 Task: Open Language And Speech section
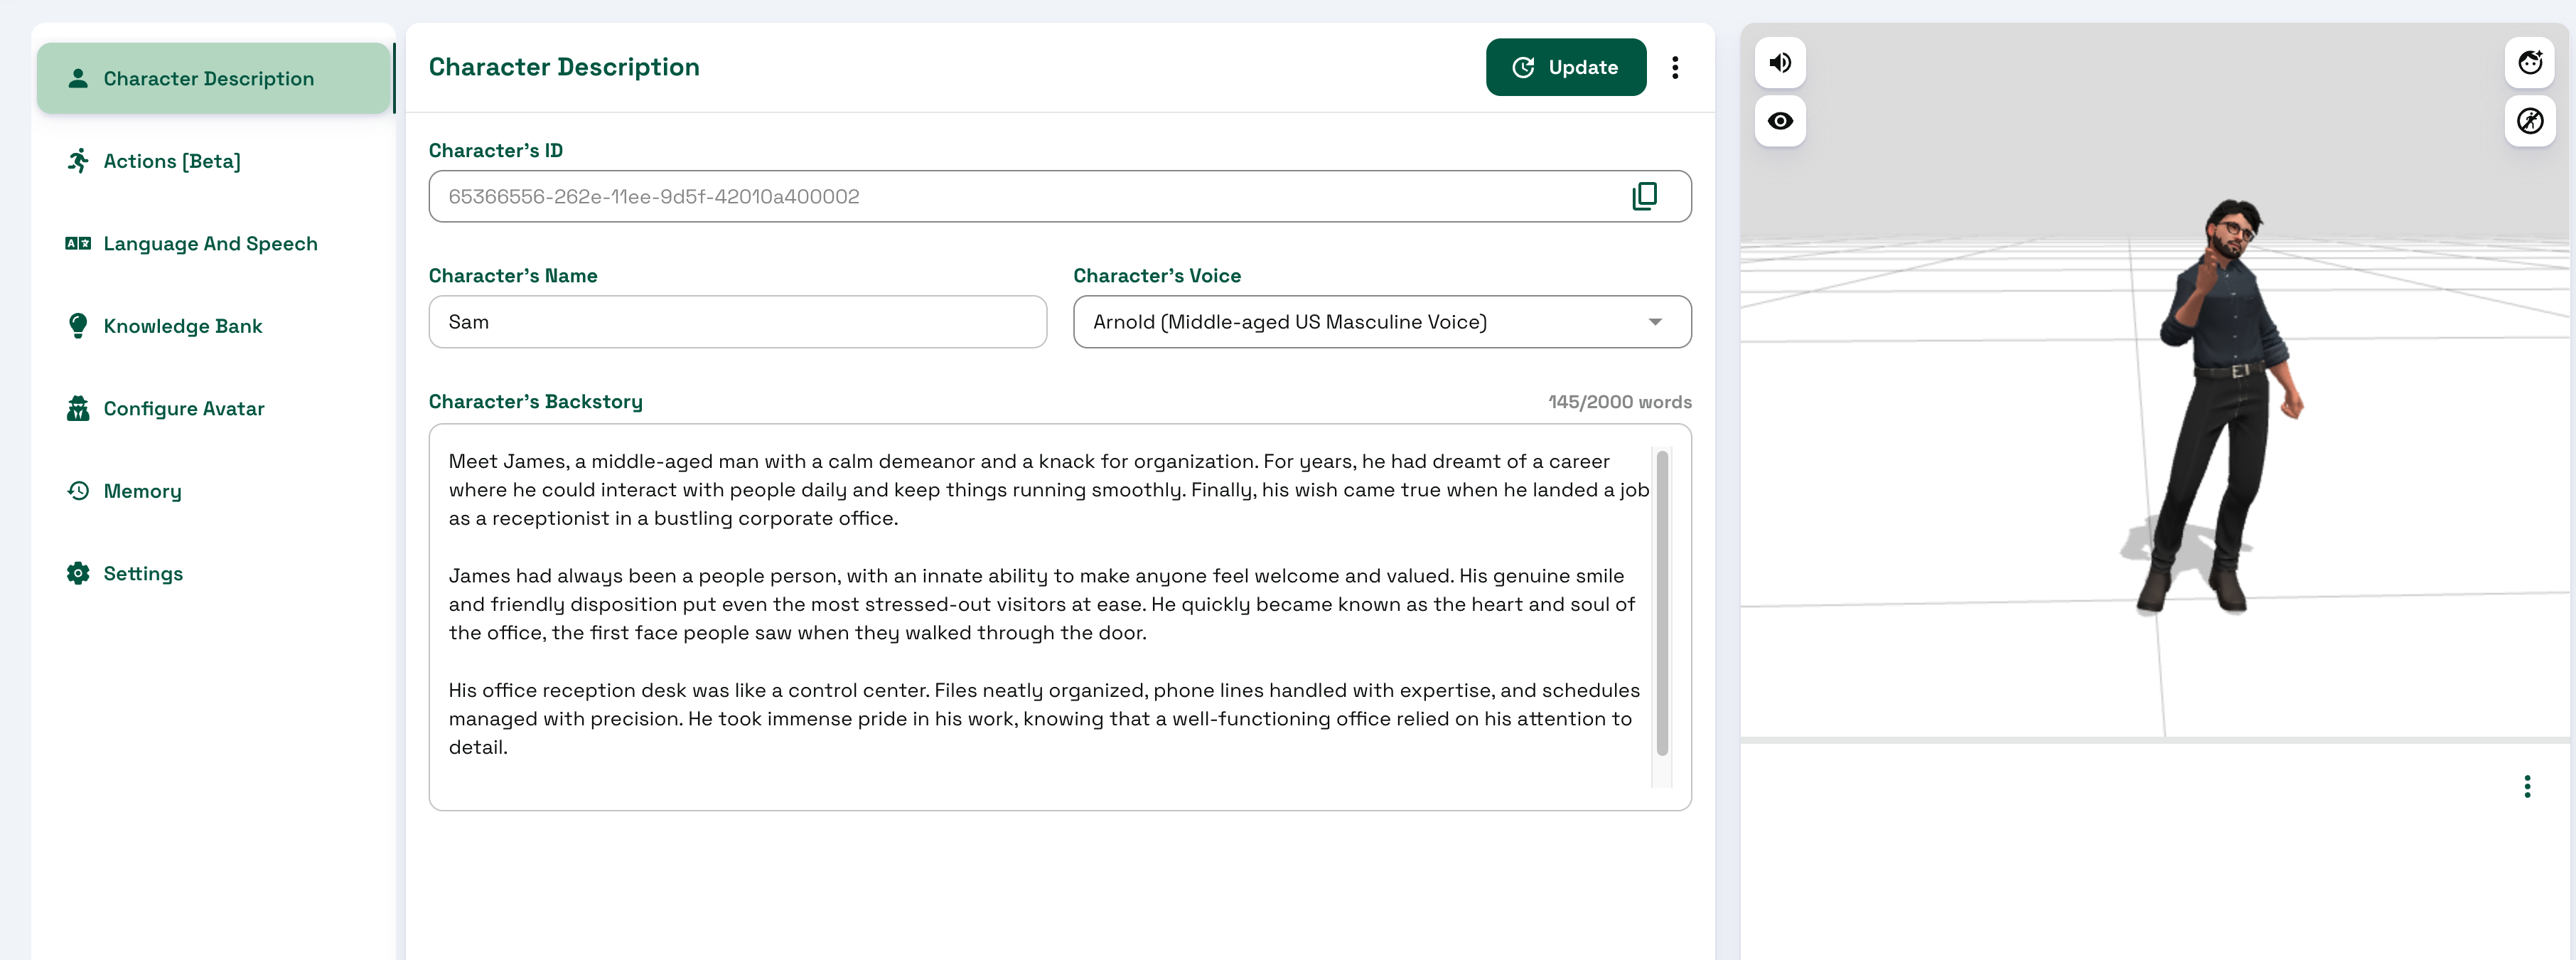[210, 244]
